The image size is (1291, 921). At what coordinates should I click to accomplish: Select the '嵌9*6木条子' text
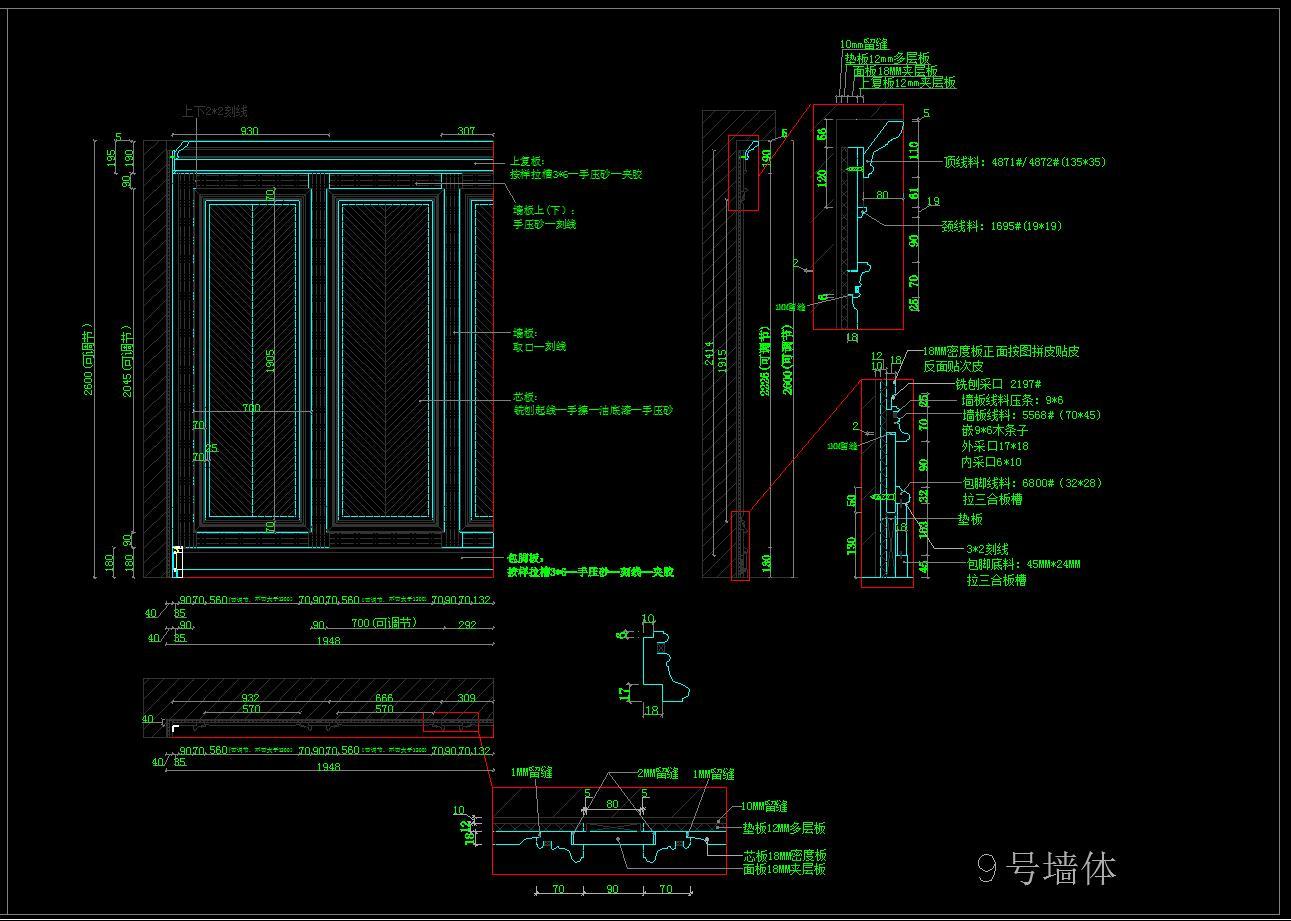pyautogui.click(x=995, y=431)
